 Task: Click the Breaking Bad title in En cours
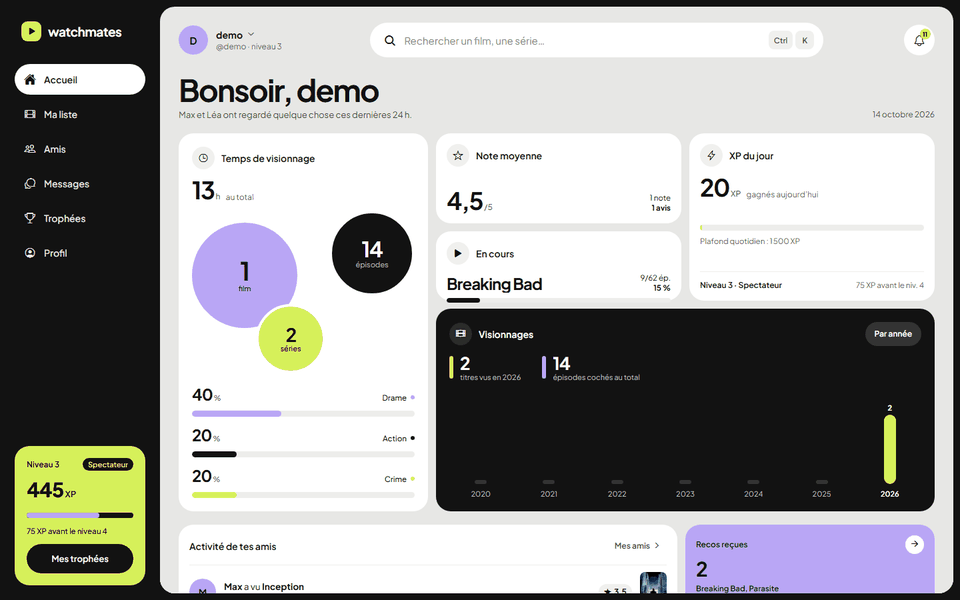[494, 284]
